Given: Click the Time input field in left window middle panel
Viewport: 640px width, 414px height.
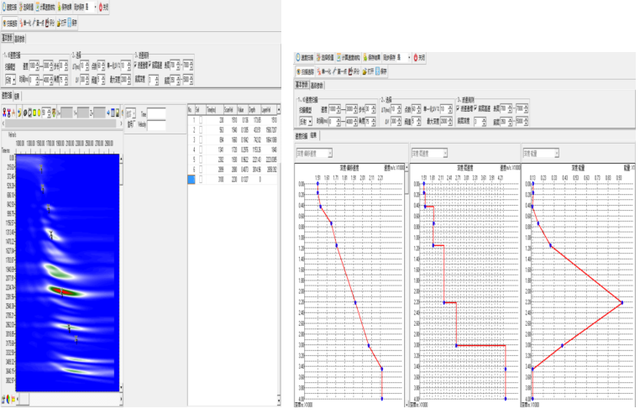Looking at the screenshot, I should (156, 114).
